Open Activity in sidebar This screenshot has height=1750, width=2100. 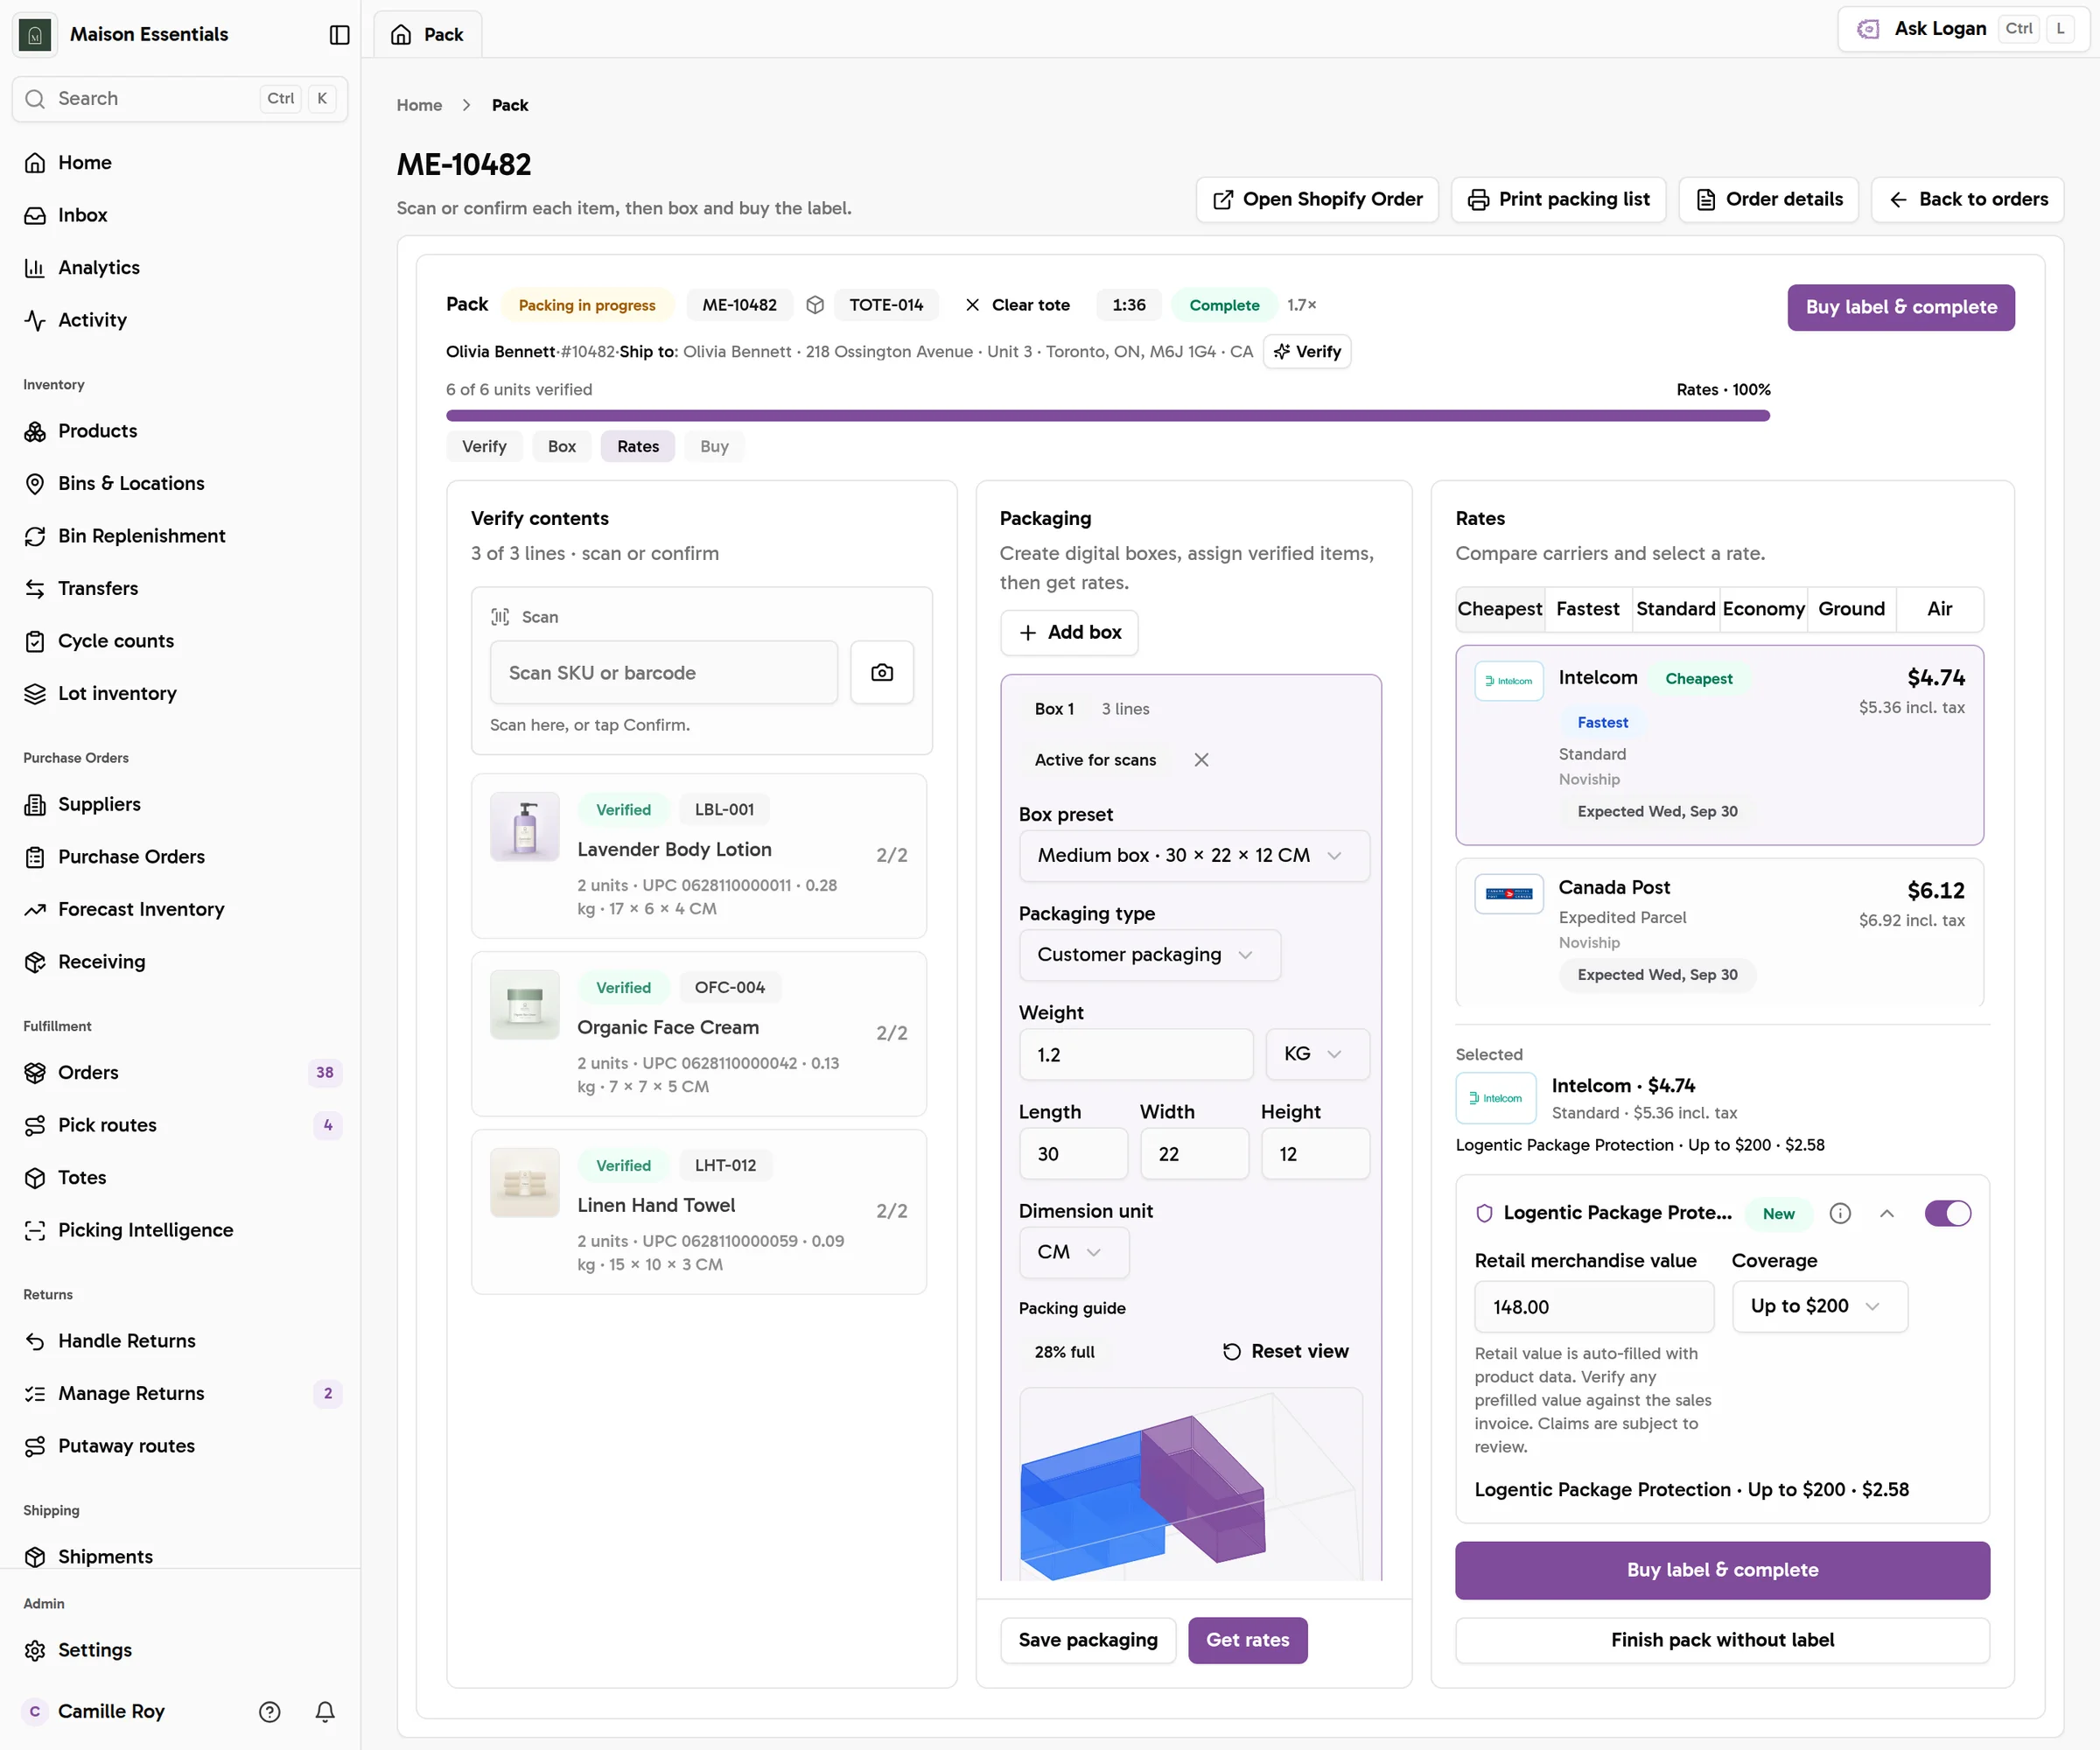click(180, 320)
